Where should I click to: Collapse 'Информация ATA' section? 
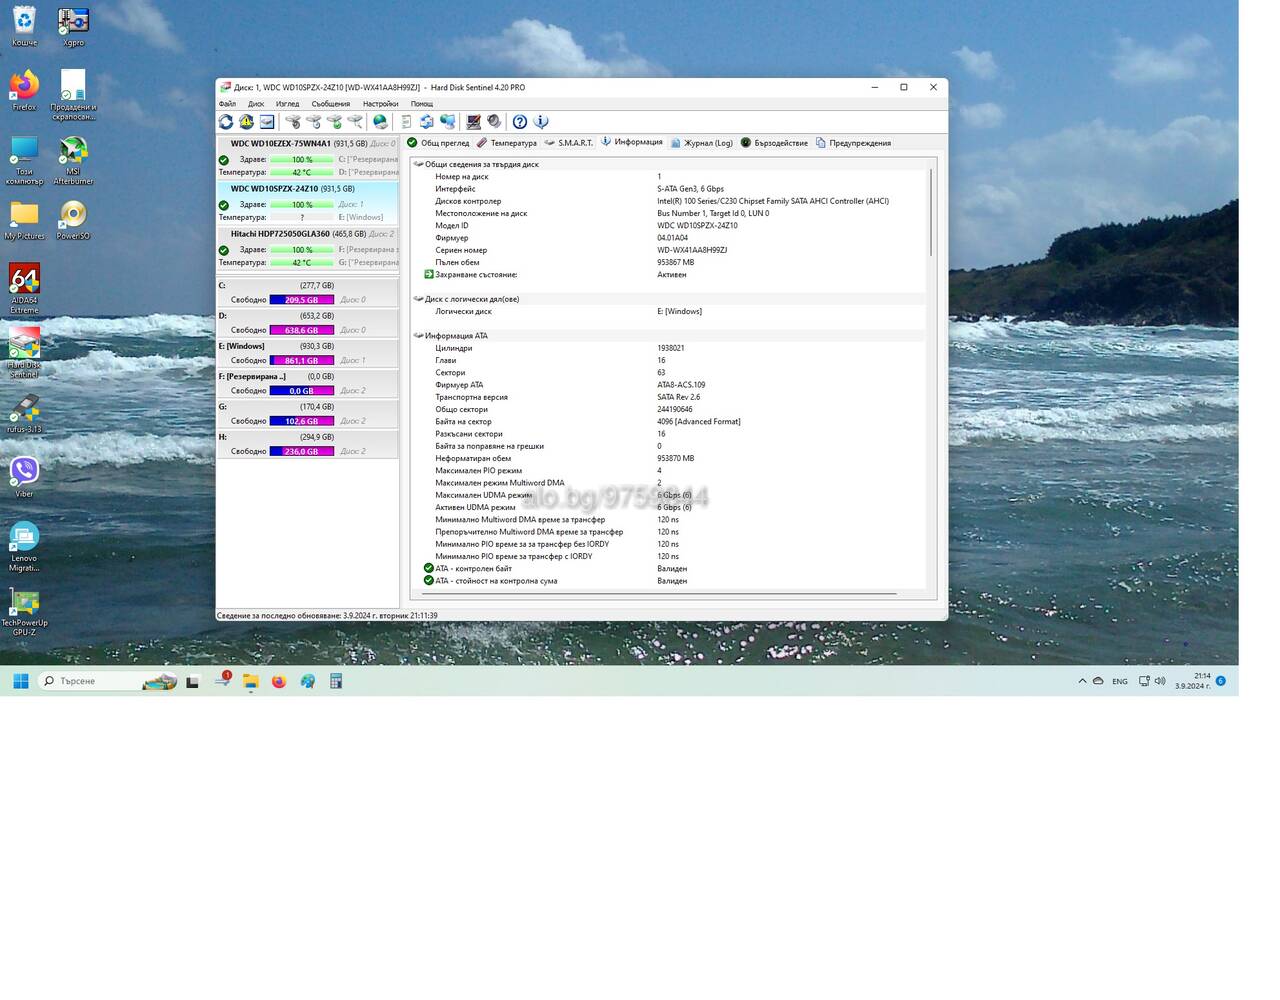pos(419,336)
